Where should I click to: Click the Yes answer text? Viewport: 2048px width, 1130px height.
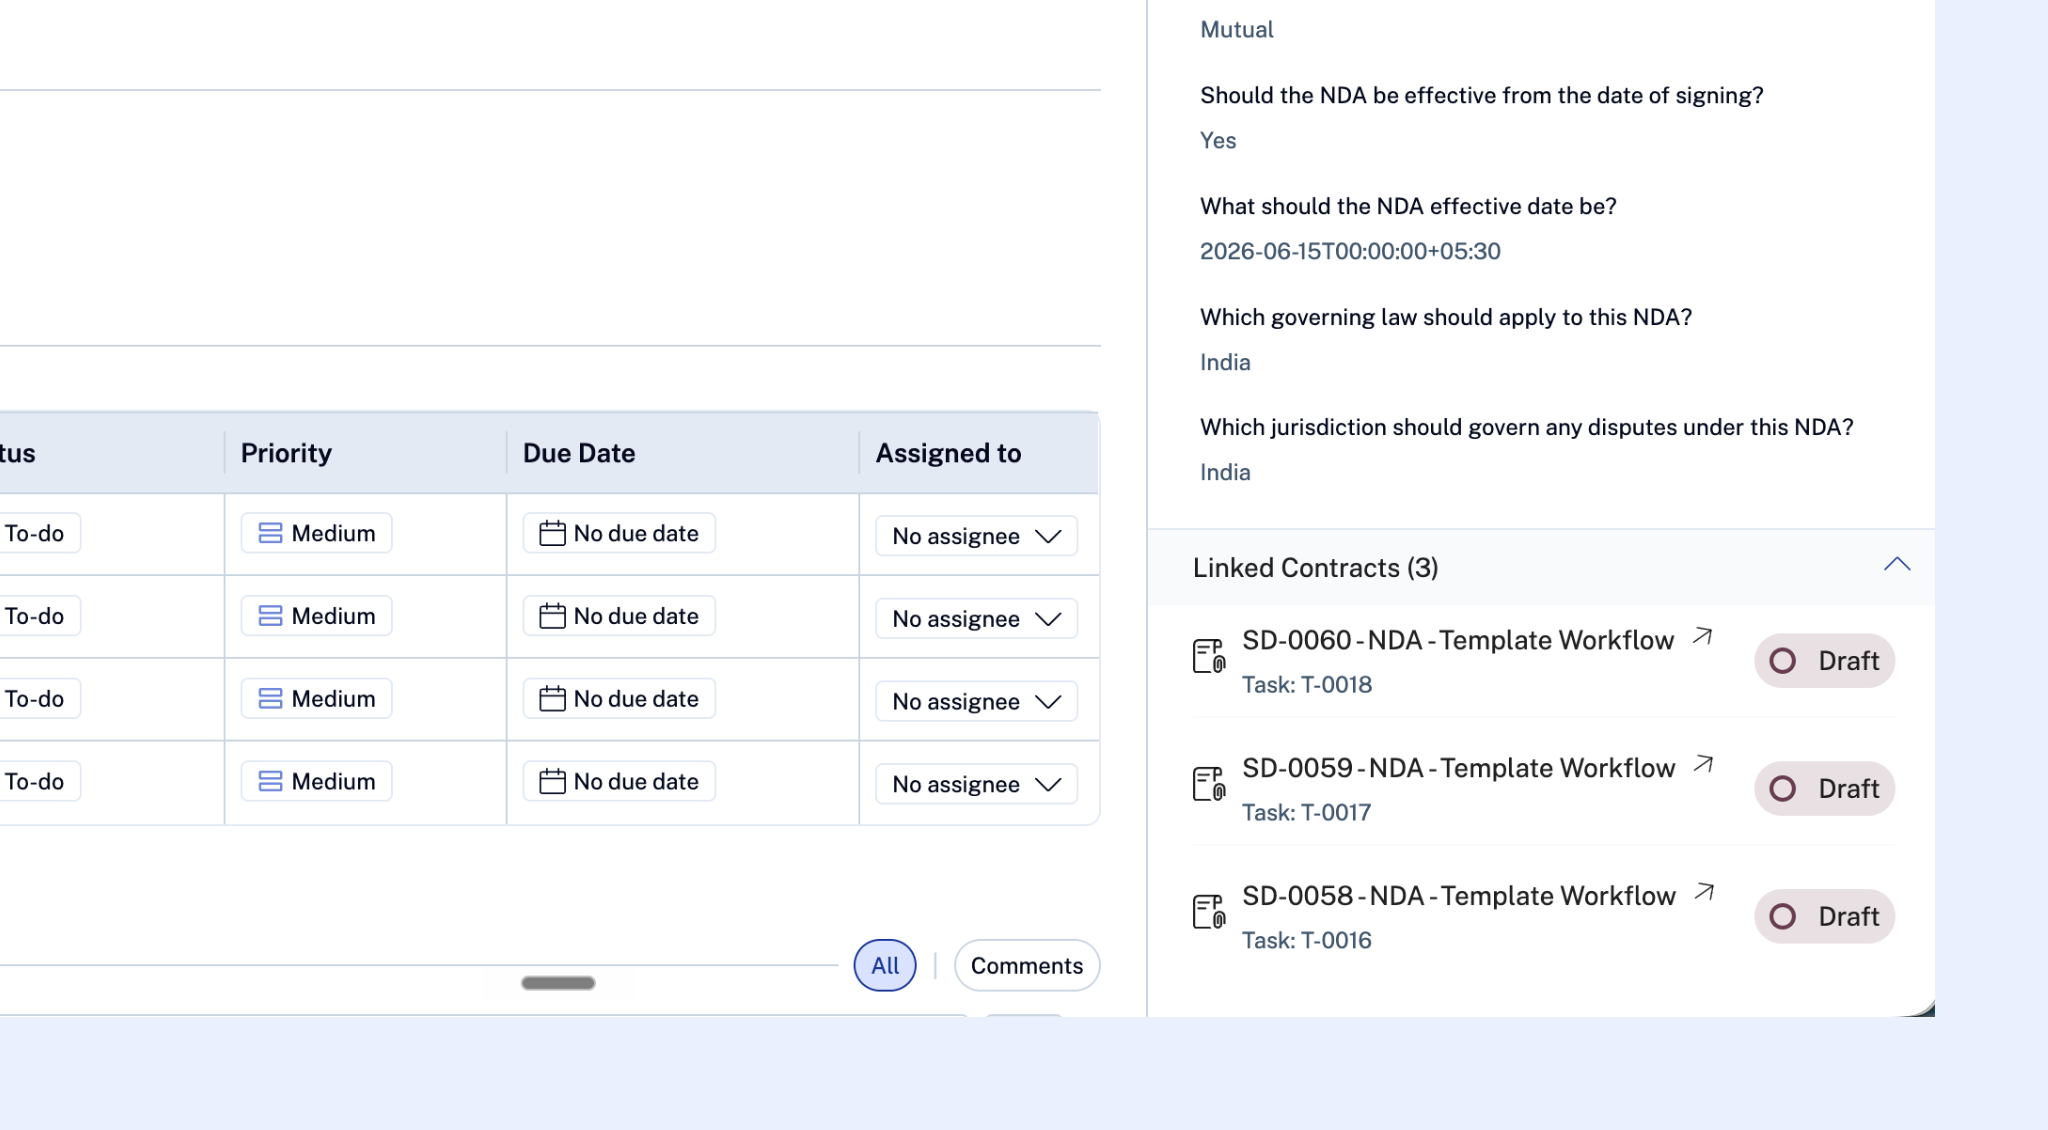[1218, 141]
